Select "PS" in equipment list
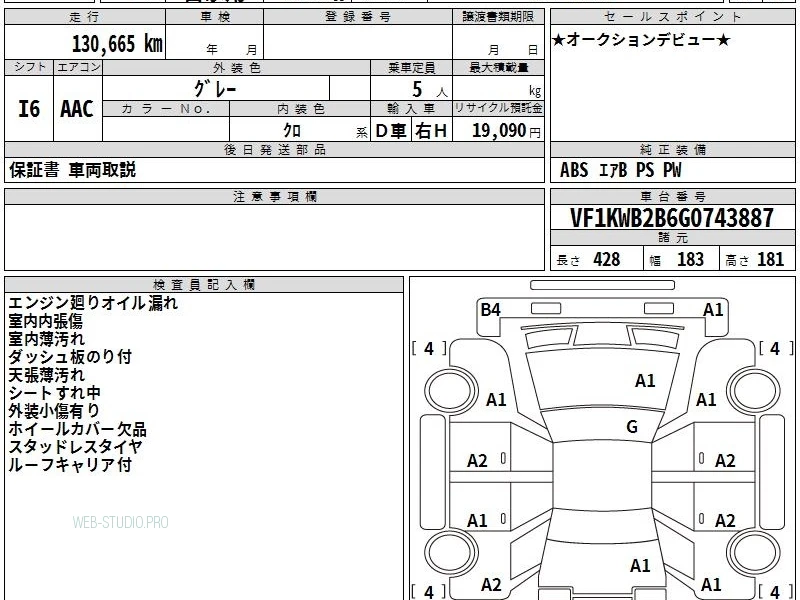 [645, 170]
